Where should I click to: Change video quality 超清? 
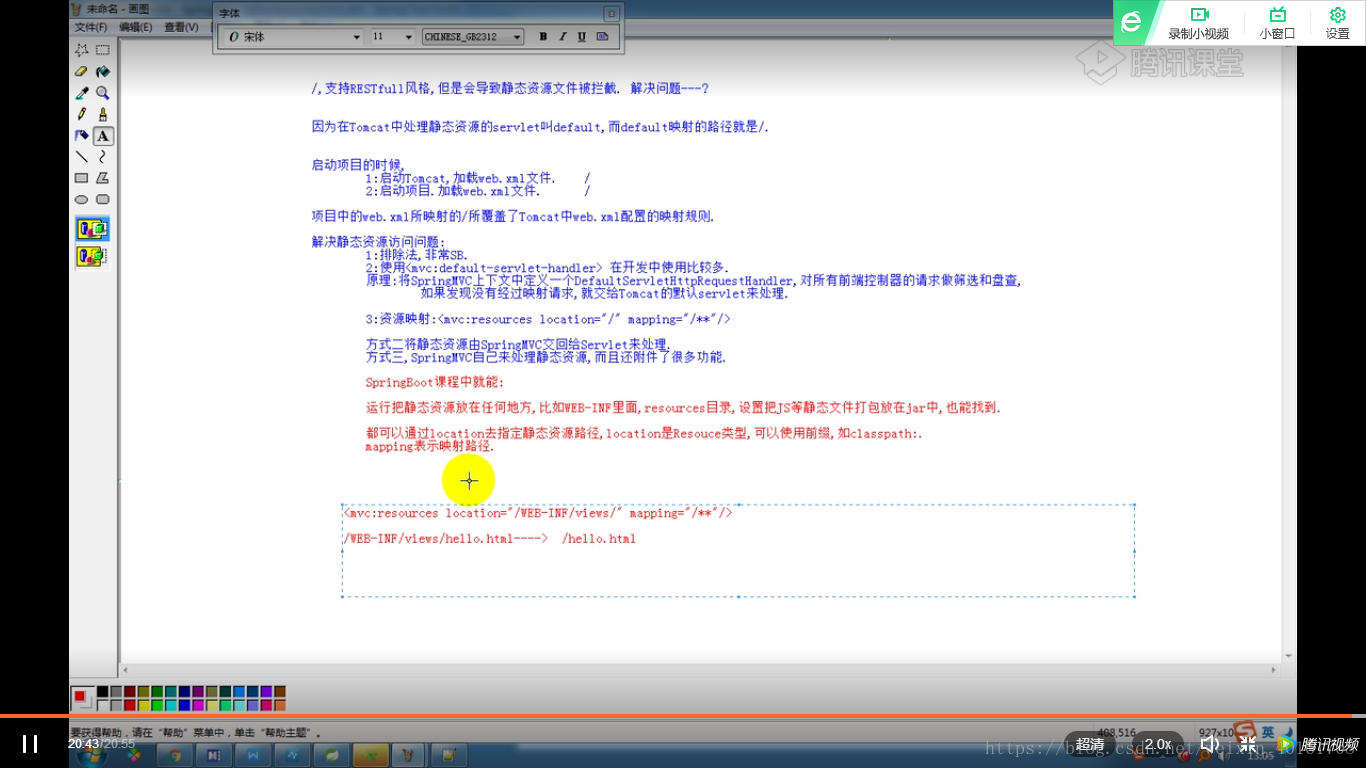click(1091, 744)
